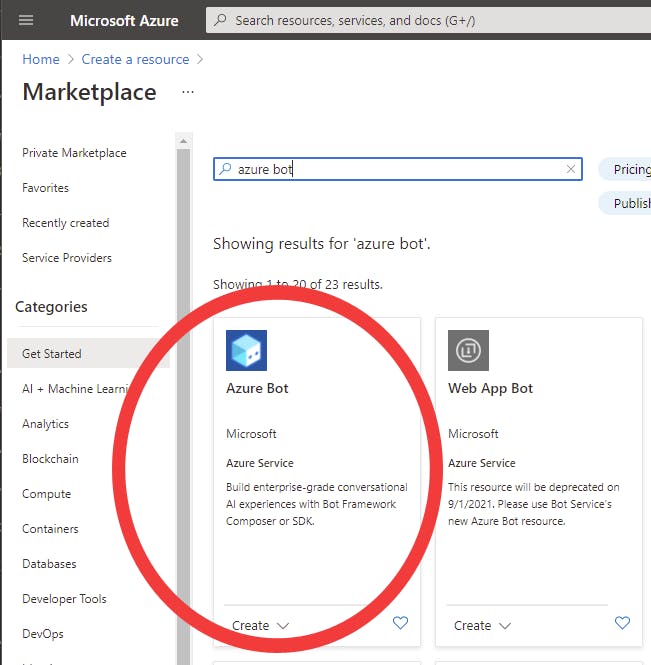Image resolution: width=651 pixels, height=665 pixels.
Task: Click Web App Bot deprecation notice text
Action: point(534,504)
